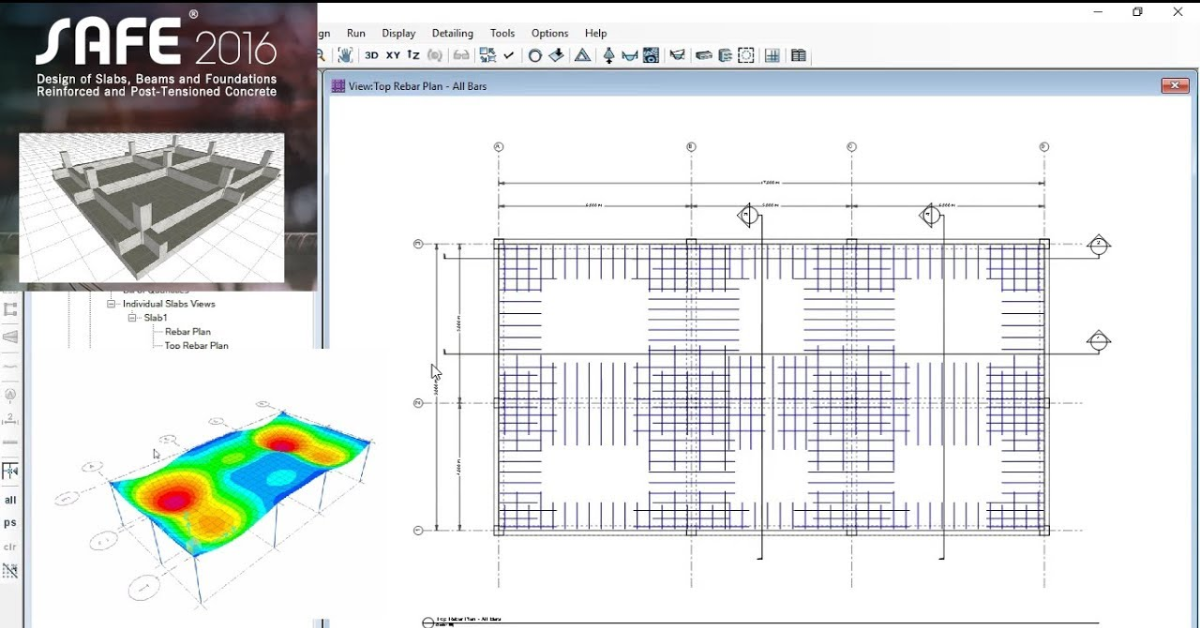1200x628 pixels.
Task: Select the Pan tool in the toolbar
Action: tap(344, 55)
